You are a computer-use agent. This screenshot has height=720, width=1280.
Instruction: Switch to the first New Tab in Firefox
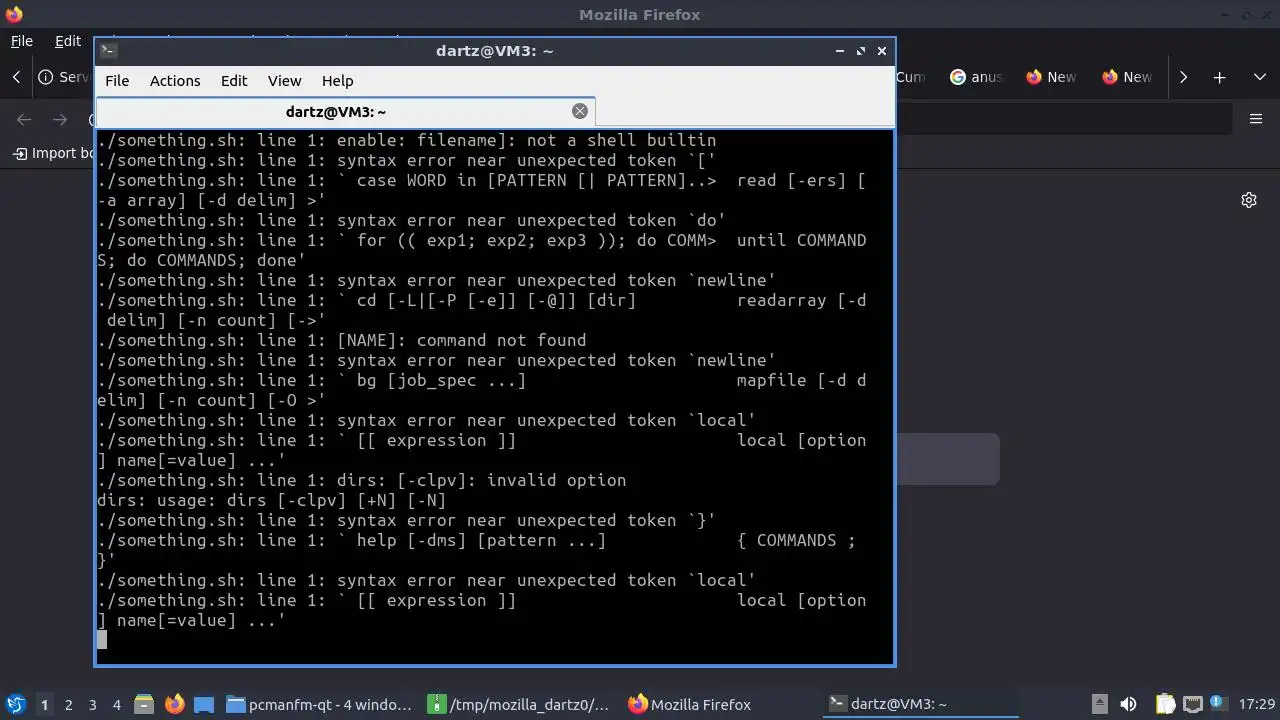pos(1051,77)
